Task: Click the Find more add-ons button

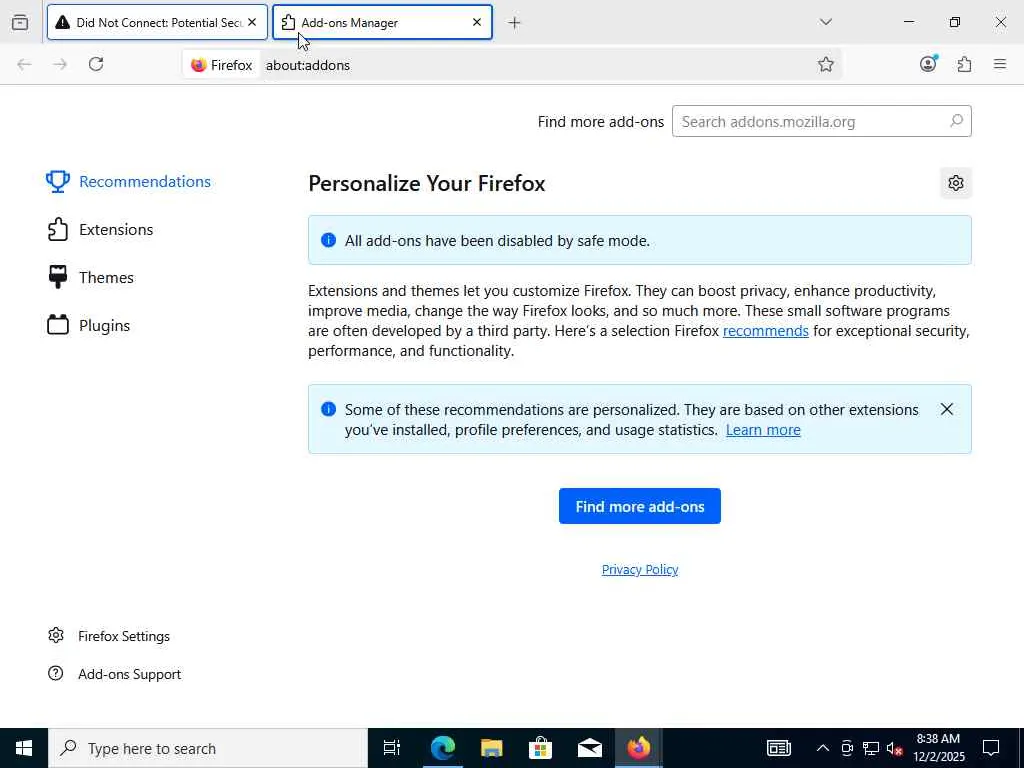Action: 639,506
